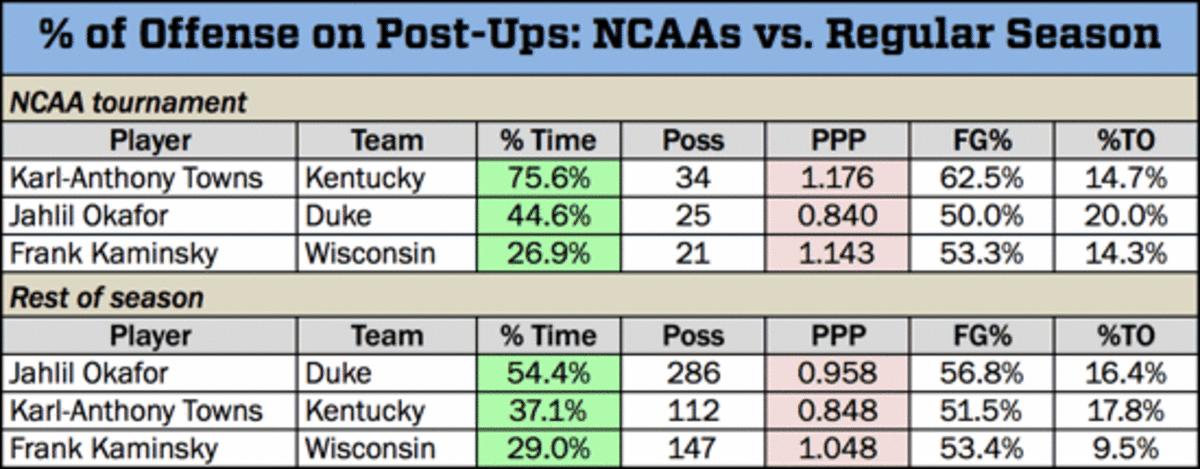
Task: Click the 147 possessions cell
Action: pyautogui.click(x=693, y=447)
